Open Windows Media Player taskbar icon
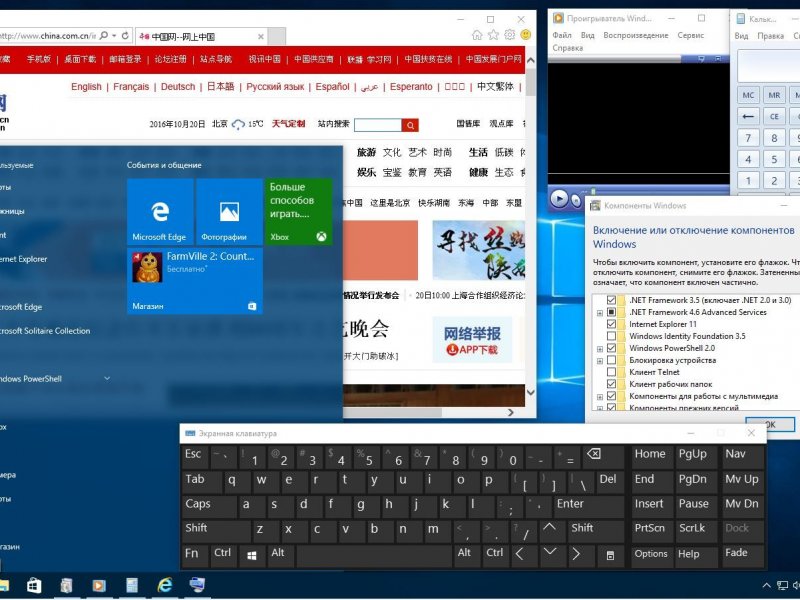This screenshot has width=800, height=600. [x=99, y=585]
